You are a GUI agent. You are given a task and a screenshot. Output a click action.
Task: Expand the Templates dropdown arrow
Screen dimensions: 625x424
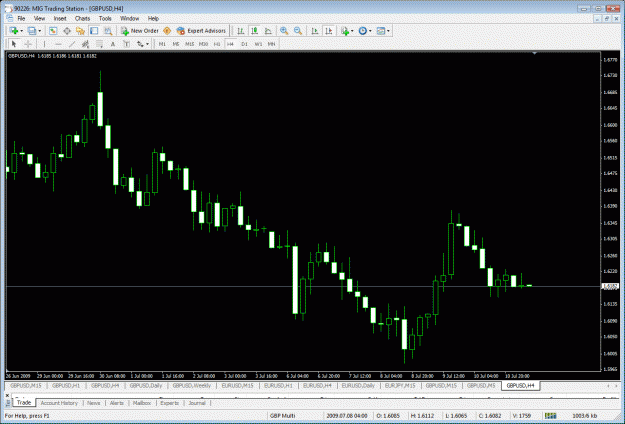[x=388, y=31]
